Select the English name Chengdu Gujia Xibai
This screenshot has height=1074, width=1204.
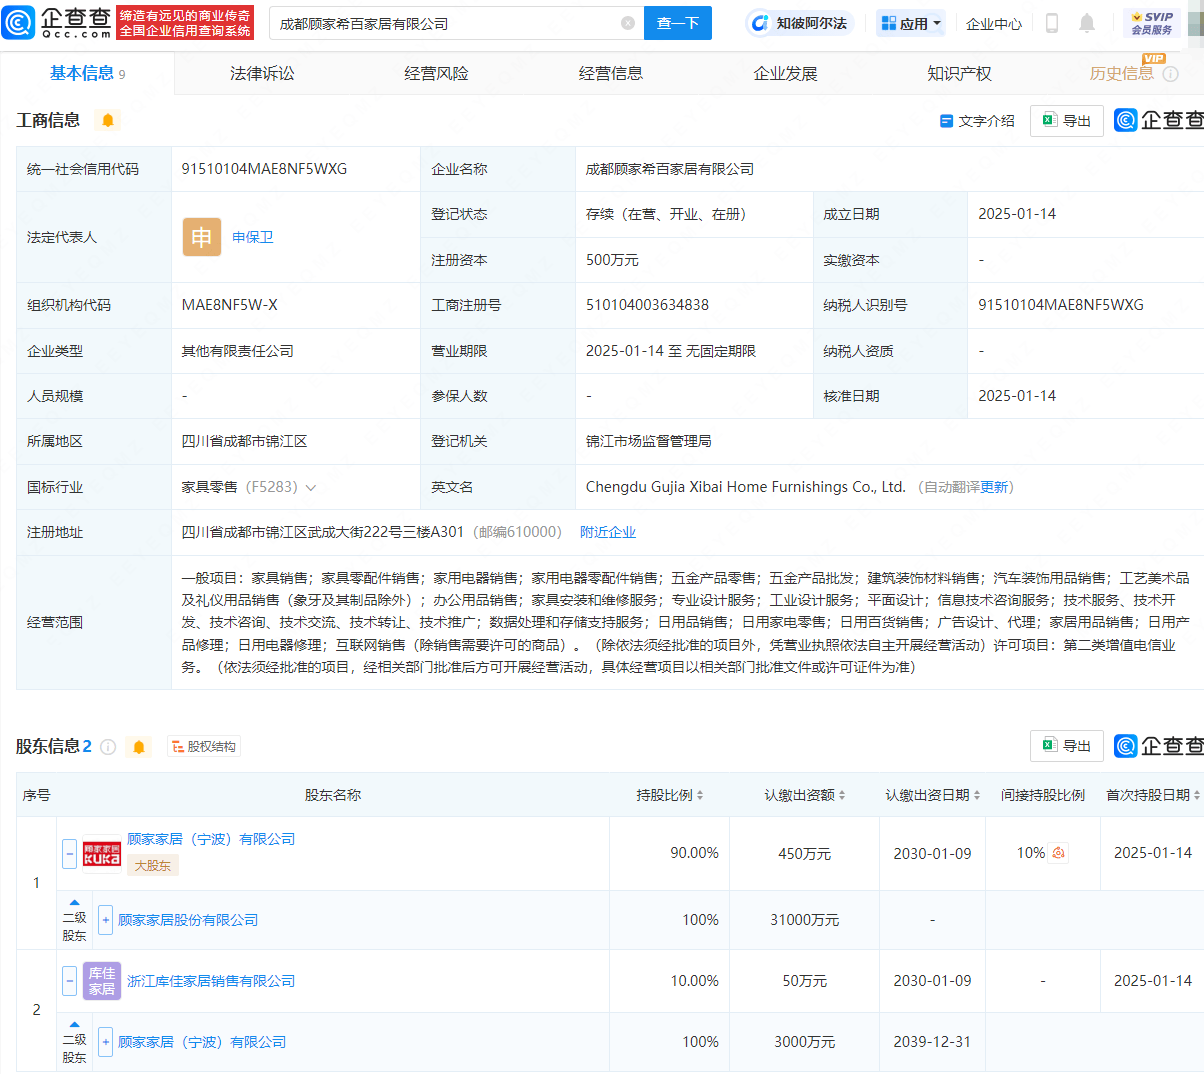click(x=745, y=487)
